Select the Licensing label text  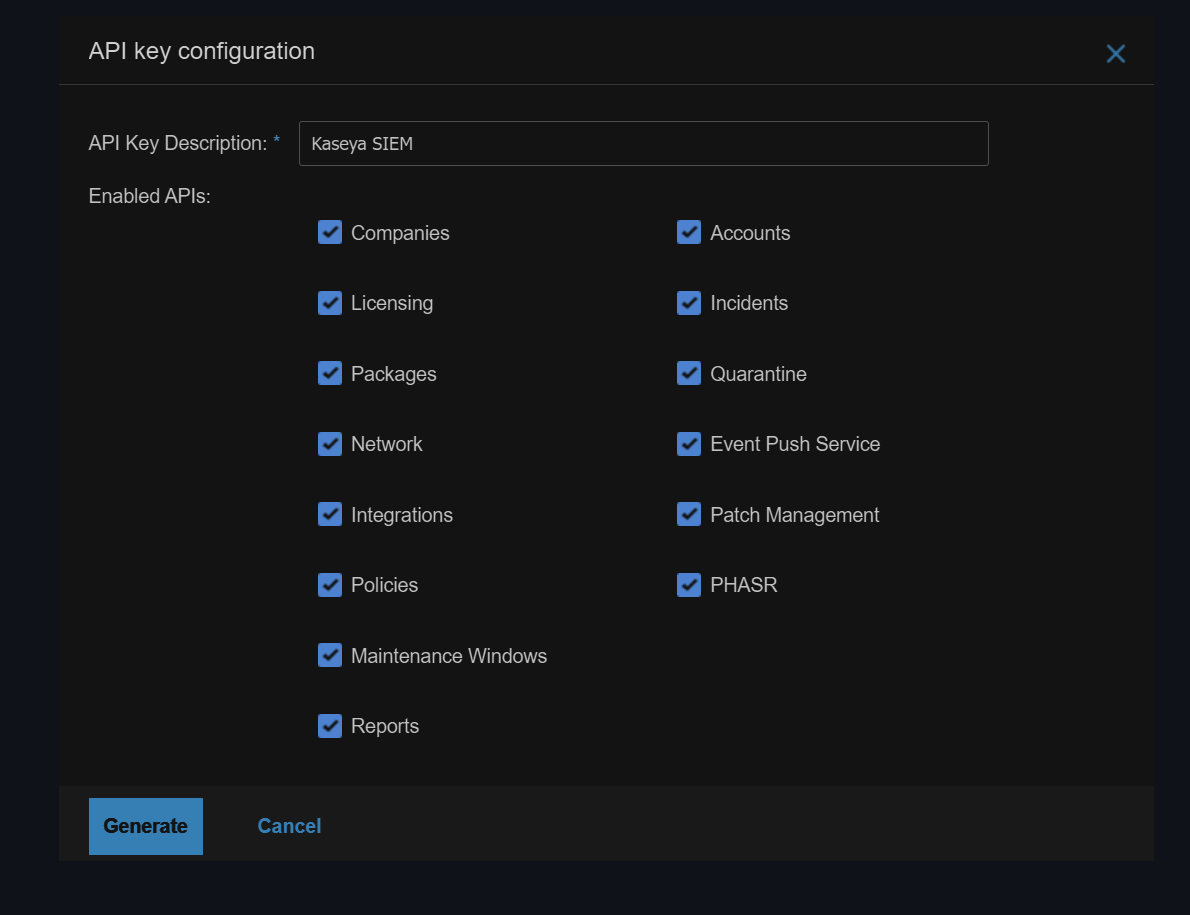click(x=392, y=303)
